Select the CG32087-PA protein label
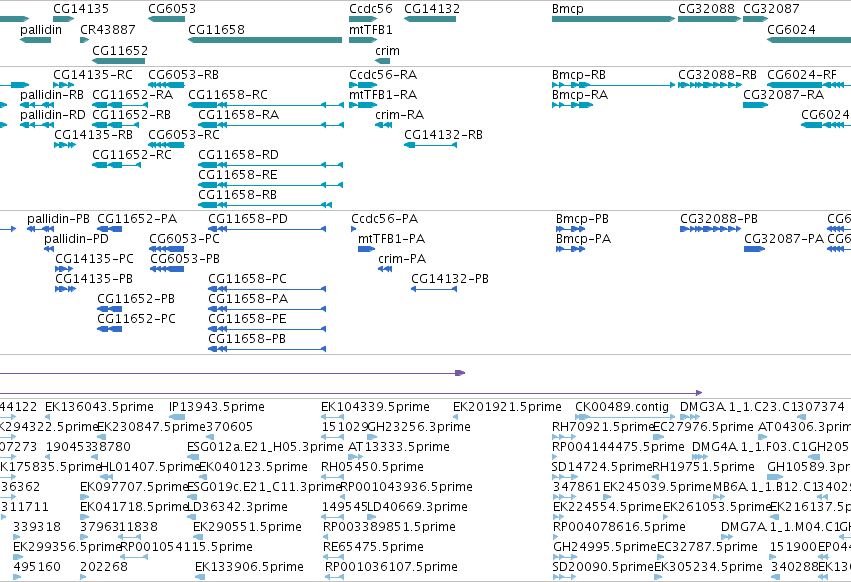The width and height of the screenshot is (851, 582). point(784,239)
